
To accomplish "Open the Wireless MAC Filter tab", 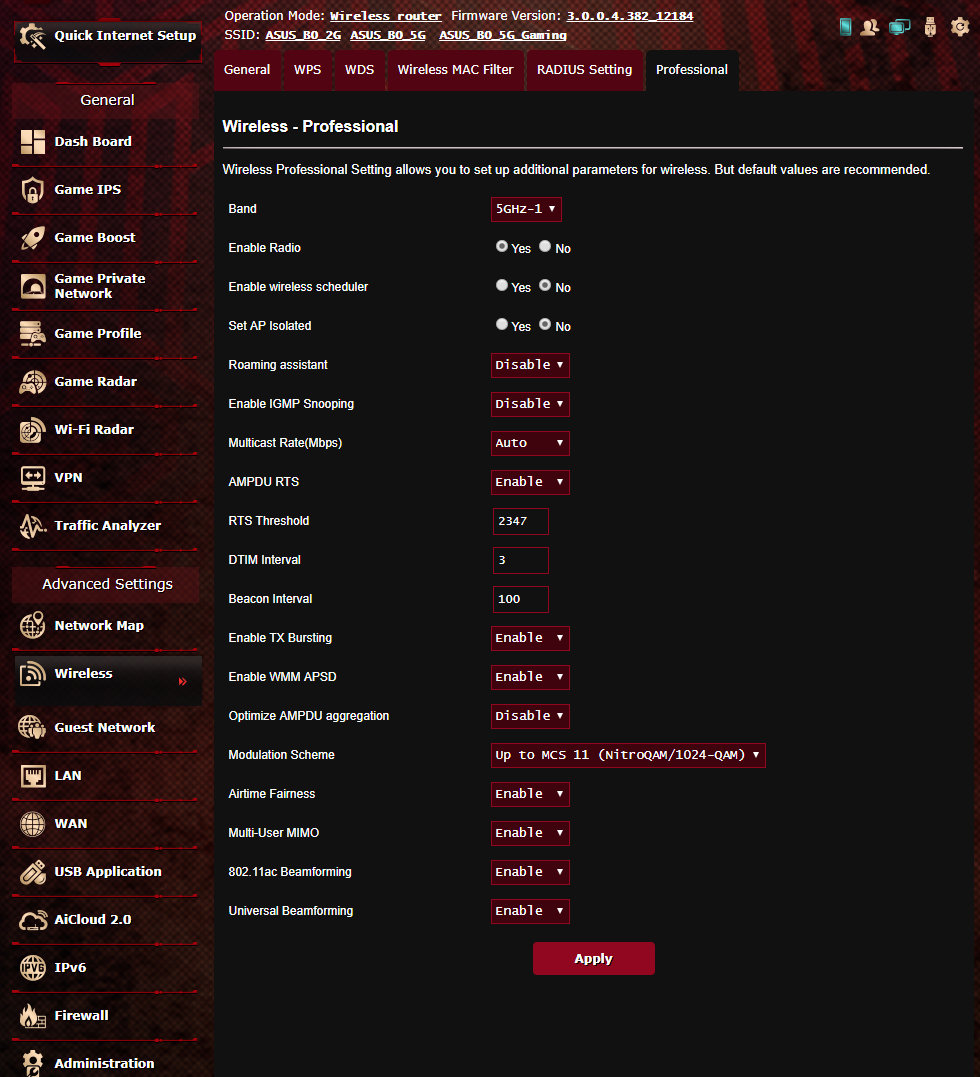I will tap(455, 70).
